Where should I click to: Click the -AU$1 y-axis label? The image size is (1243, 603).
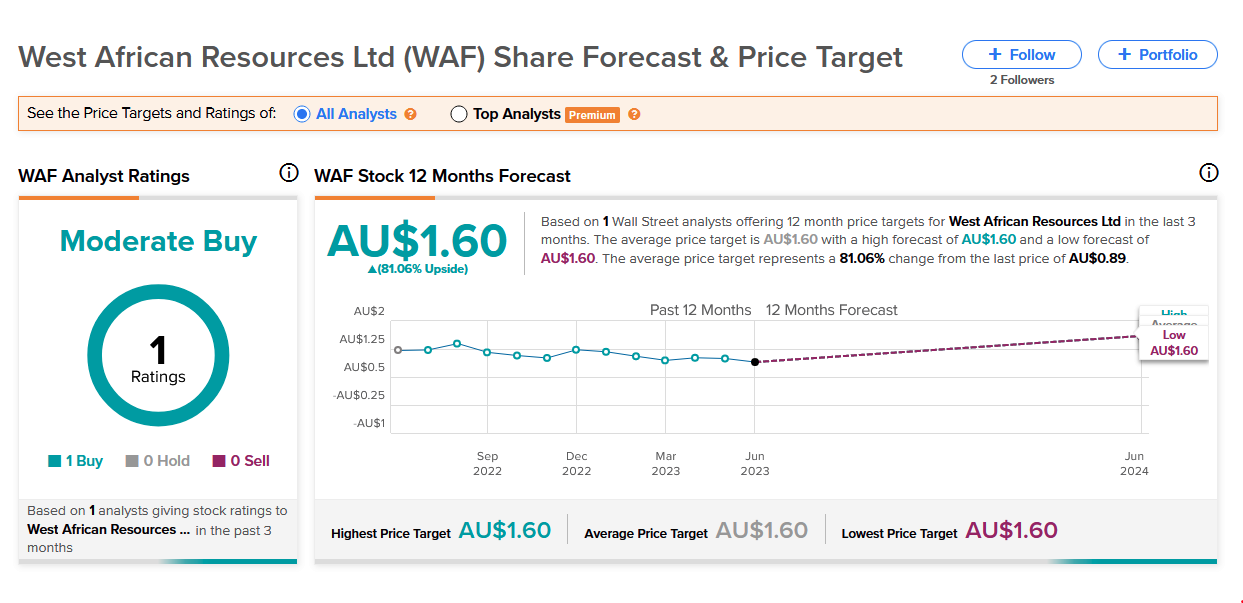point(369,423)
